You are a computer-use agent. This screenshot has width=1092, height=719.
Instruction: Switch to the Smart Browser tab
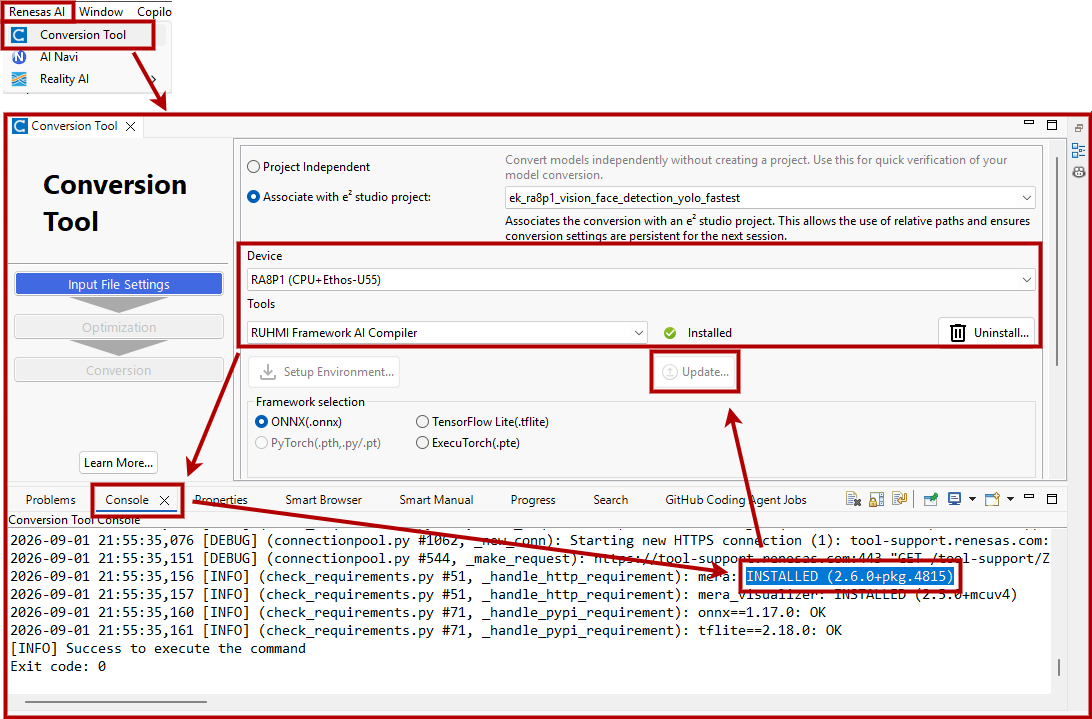pos(323,500)
